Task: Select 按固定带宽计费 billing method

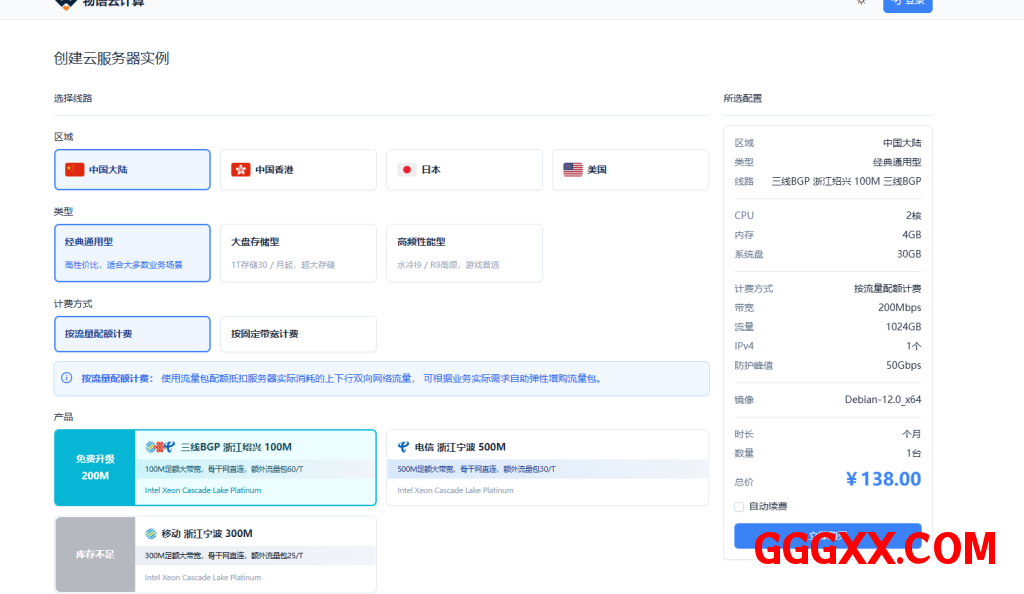Action: (298, 334)
